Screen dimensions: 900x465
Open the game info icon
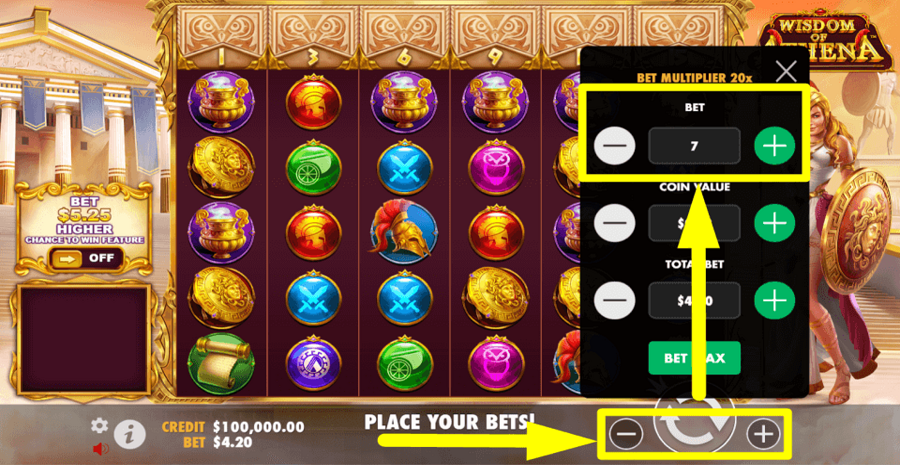(129, 435)
